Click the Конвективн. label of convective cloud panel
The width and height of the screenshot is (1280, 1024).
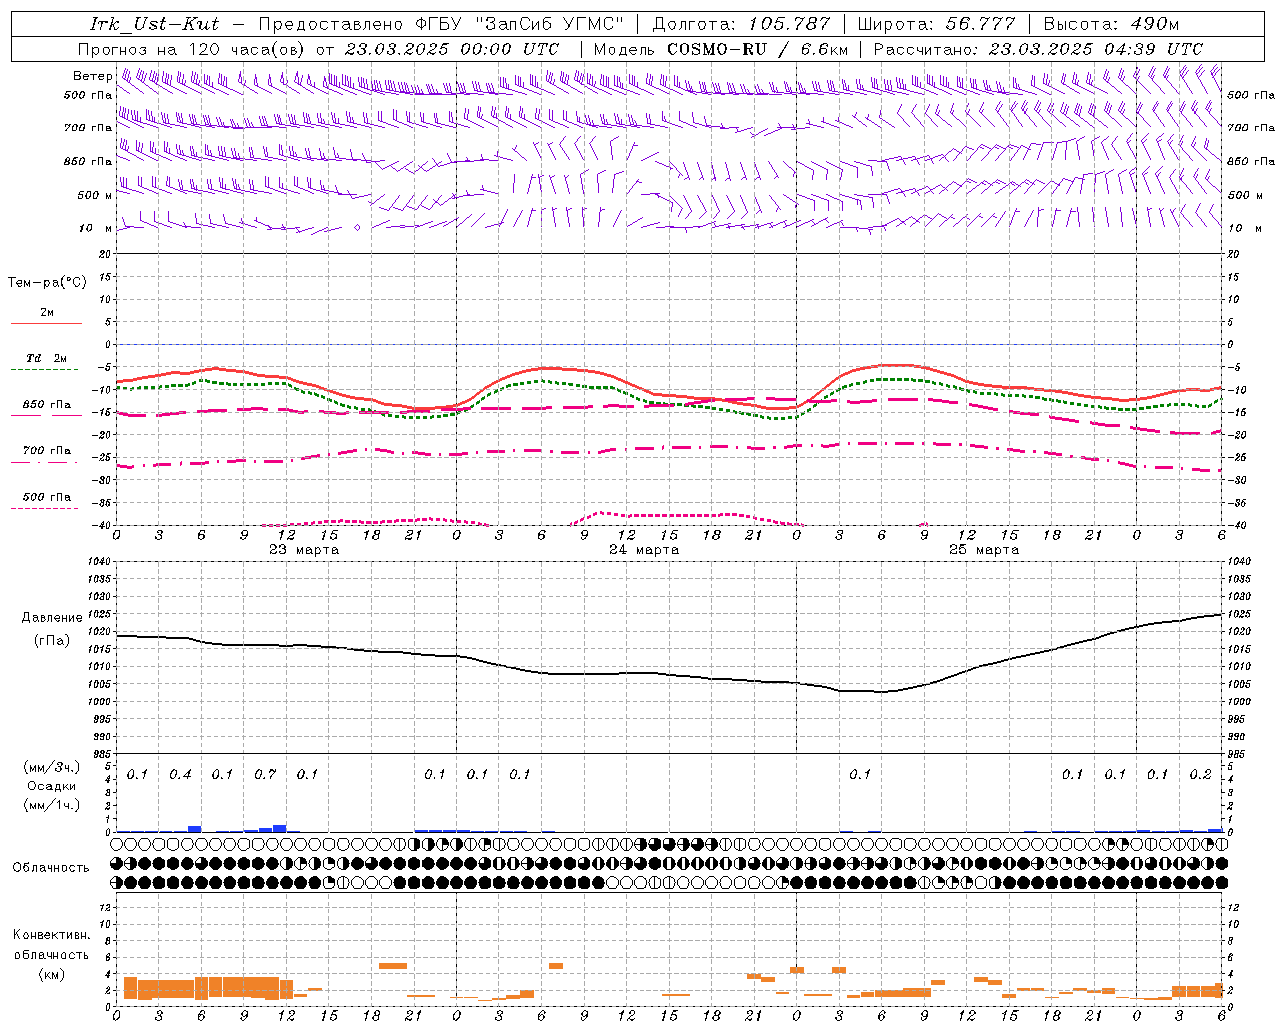click(x=51, y=935)
